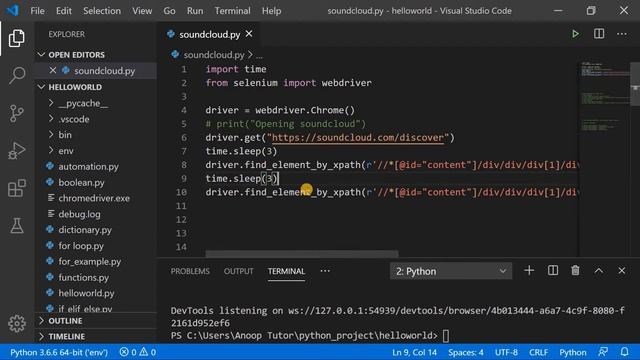Click the editor horizontal scrollbar

[x=302, y=254]
